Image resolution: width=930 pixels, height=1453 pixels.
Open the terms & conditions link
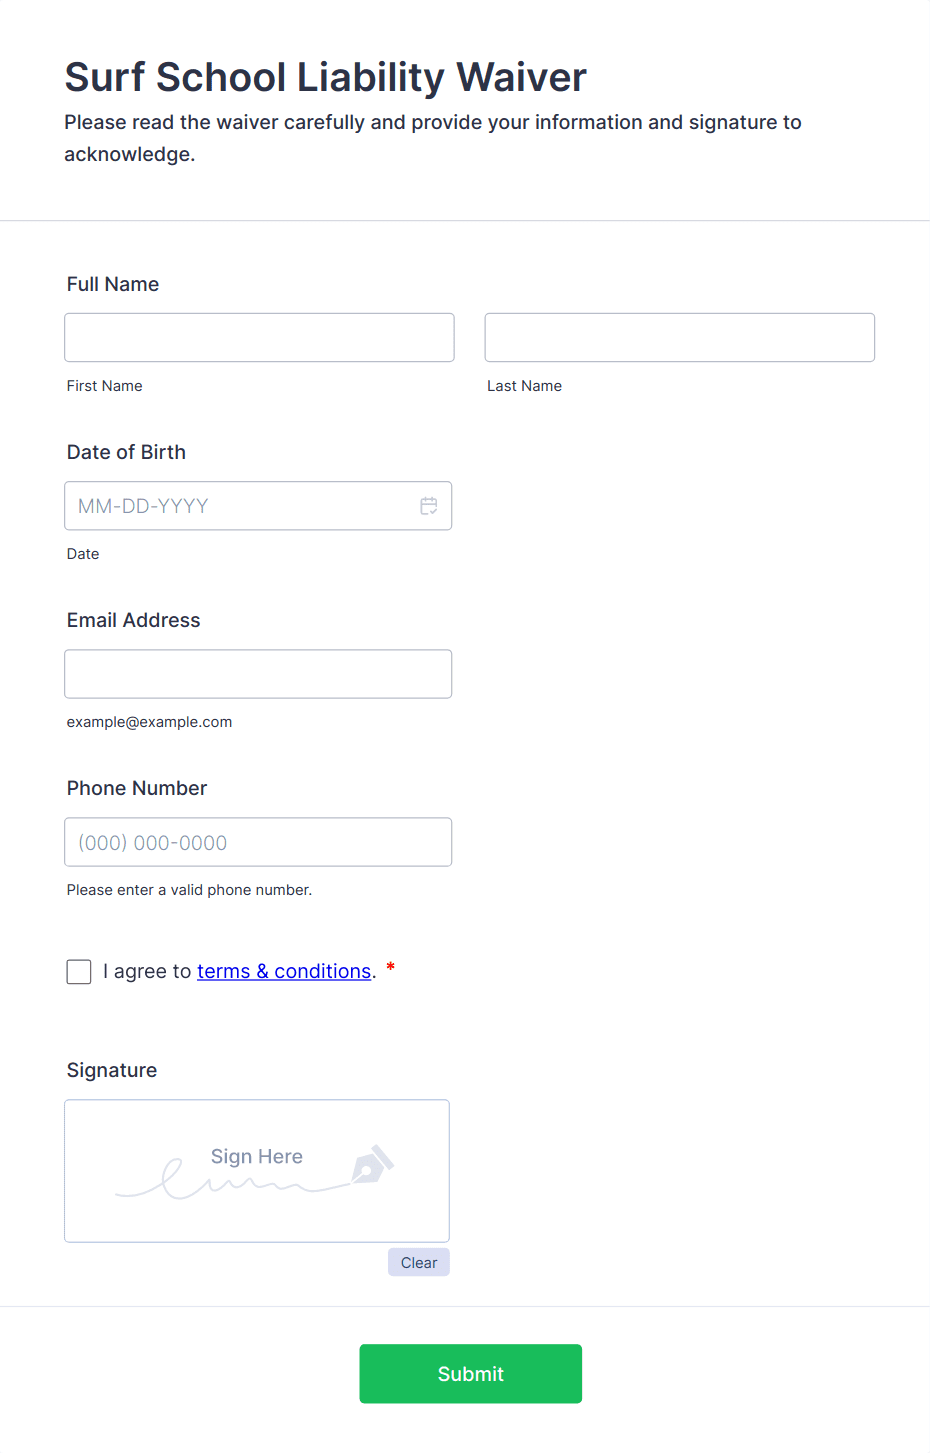(x=284, y=972)
